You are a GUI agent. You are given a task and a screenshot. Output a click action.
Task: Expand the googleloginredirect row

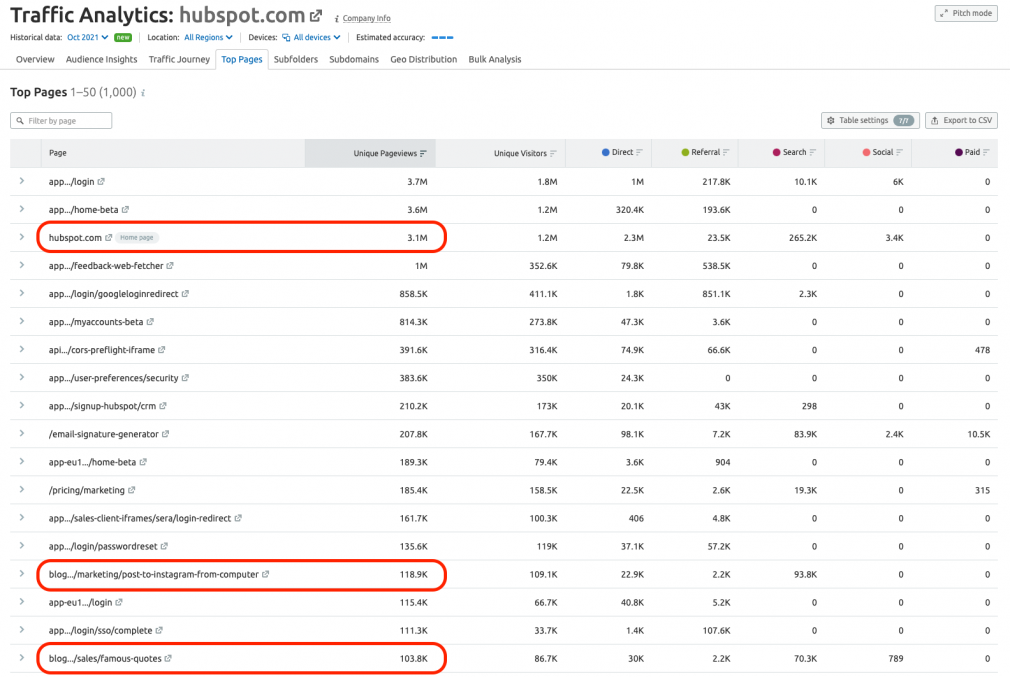[22, 293]
